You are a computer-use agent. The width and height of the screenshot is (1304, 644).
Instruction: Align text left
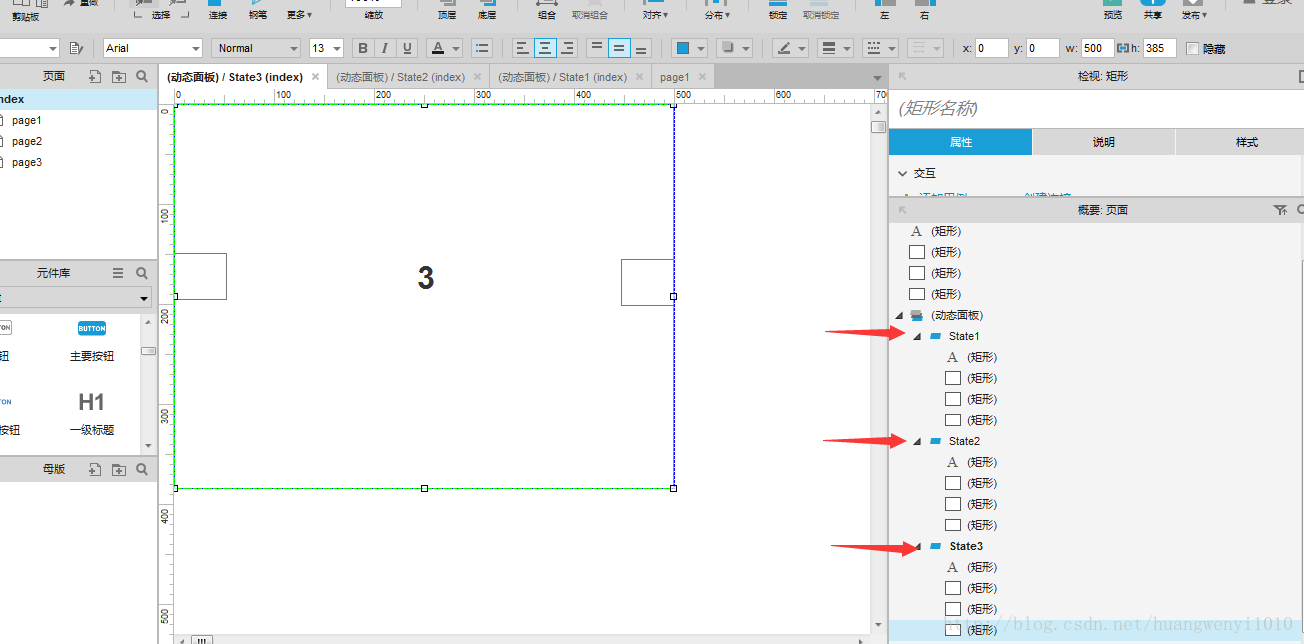[523, 48]
